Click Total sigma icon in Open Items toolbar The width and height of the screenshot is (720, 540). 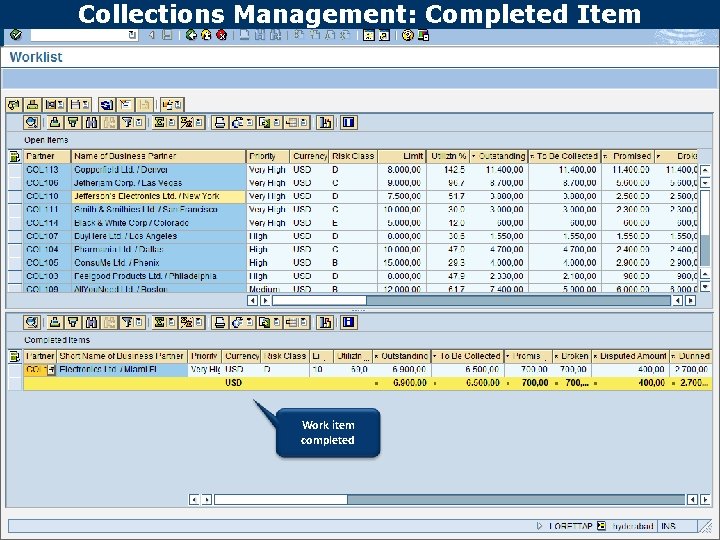[x=159, y=123]
